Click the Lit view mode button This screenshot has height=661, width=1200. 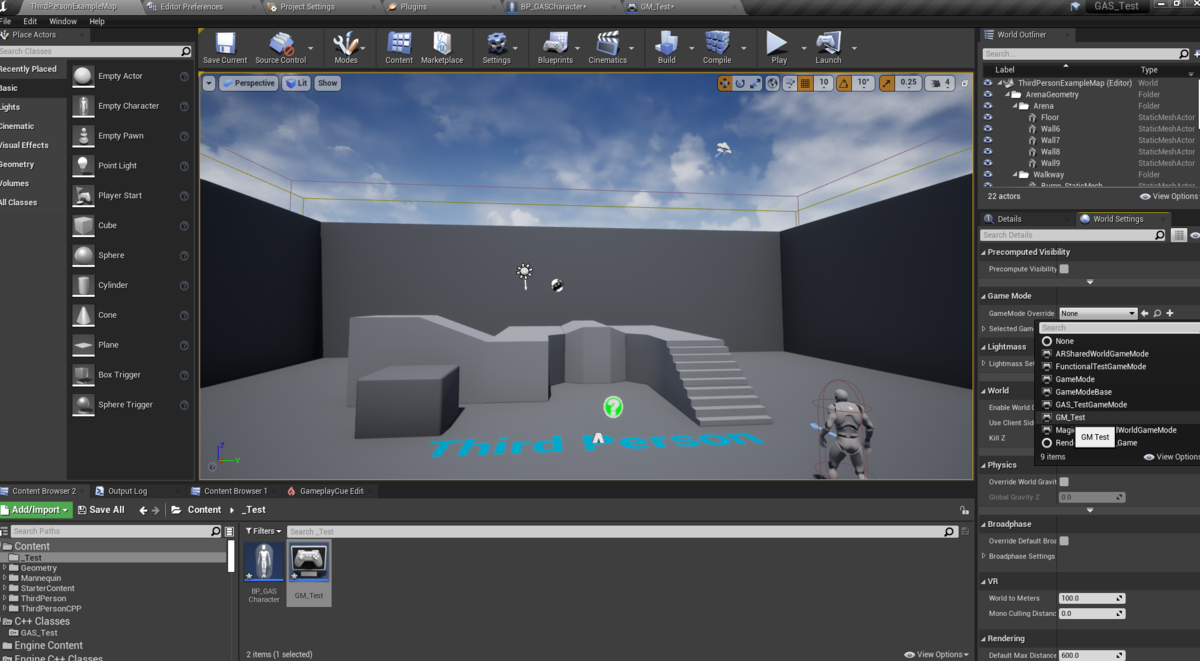tap(297, 83)
